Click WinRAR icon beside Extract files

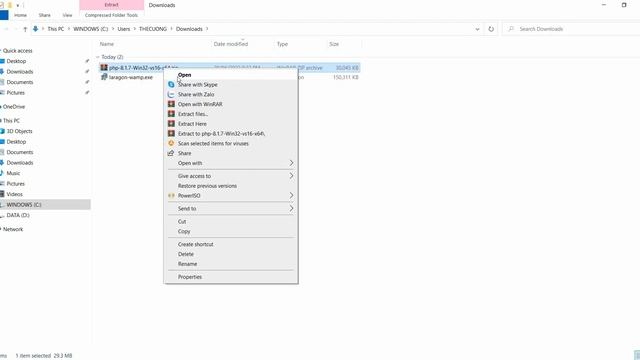pos(171,114)
